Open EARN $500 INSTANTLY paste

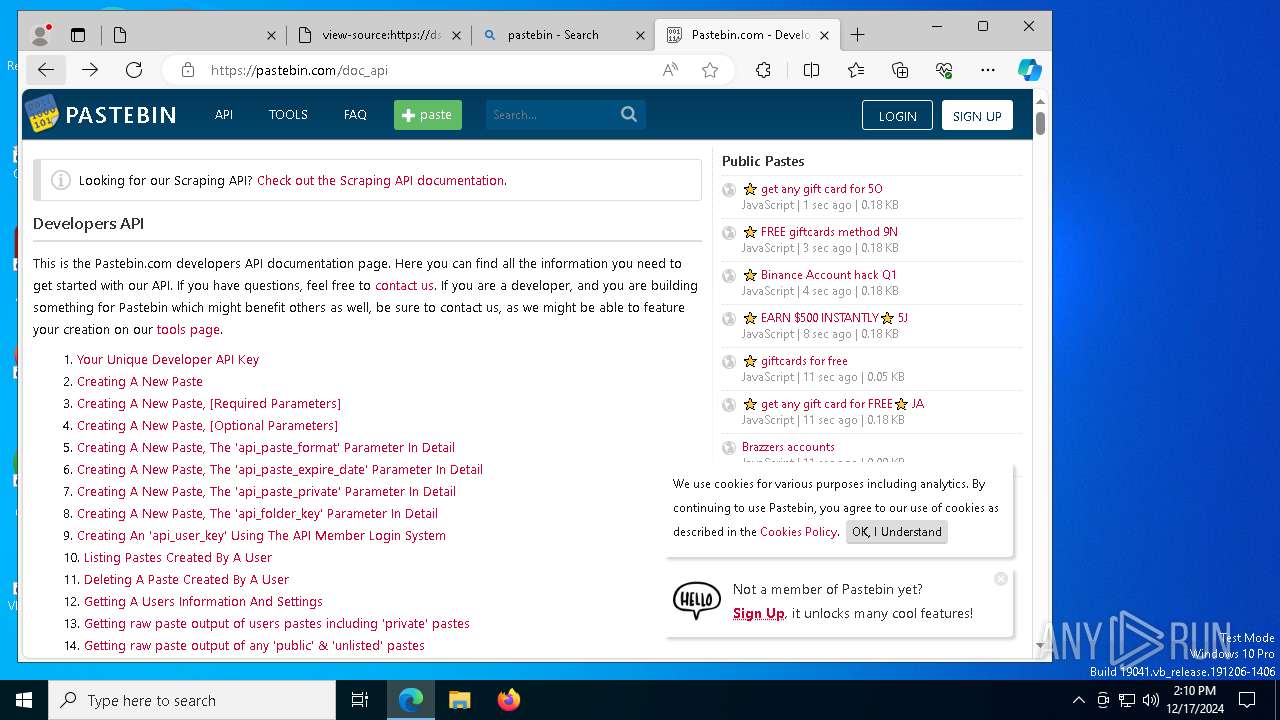[x=834, y=318]
